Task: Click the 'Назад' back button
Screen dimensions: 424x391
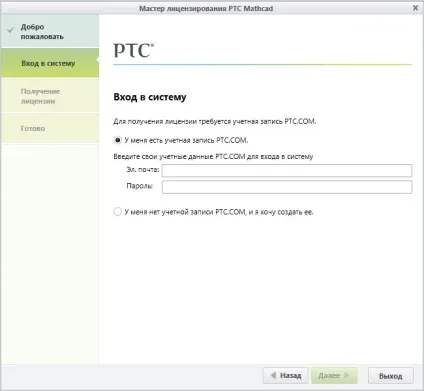Action: (286, 376)
